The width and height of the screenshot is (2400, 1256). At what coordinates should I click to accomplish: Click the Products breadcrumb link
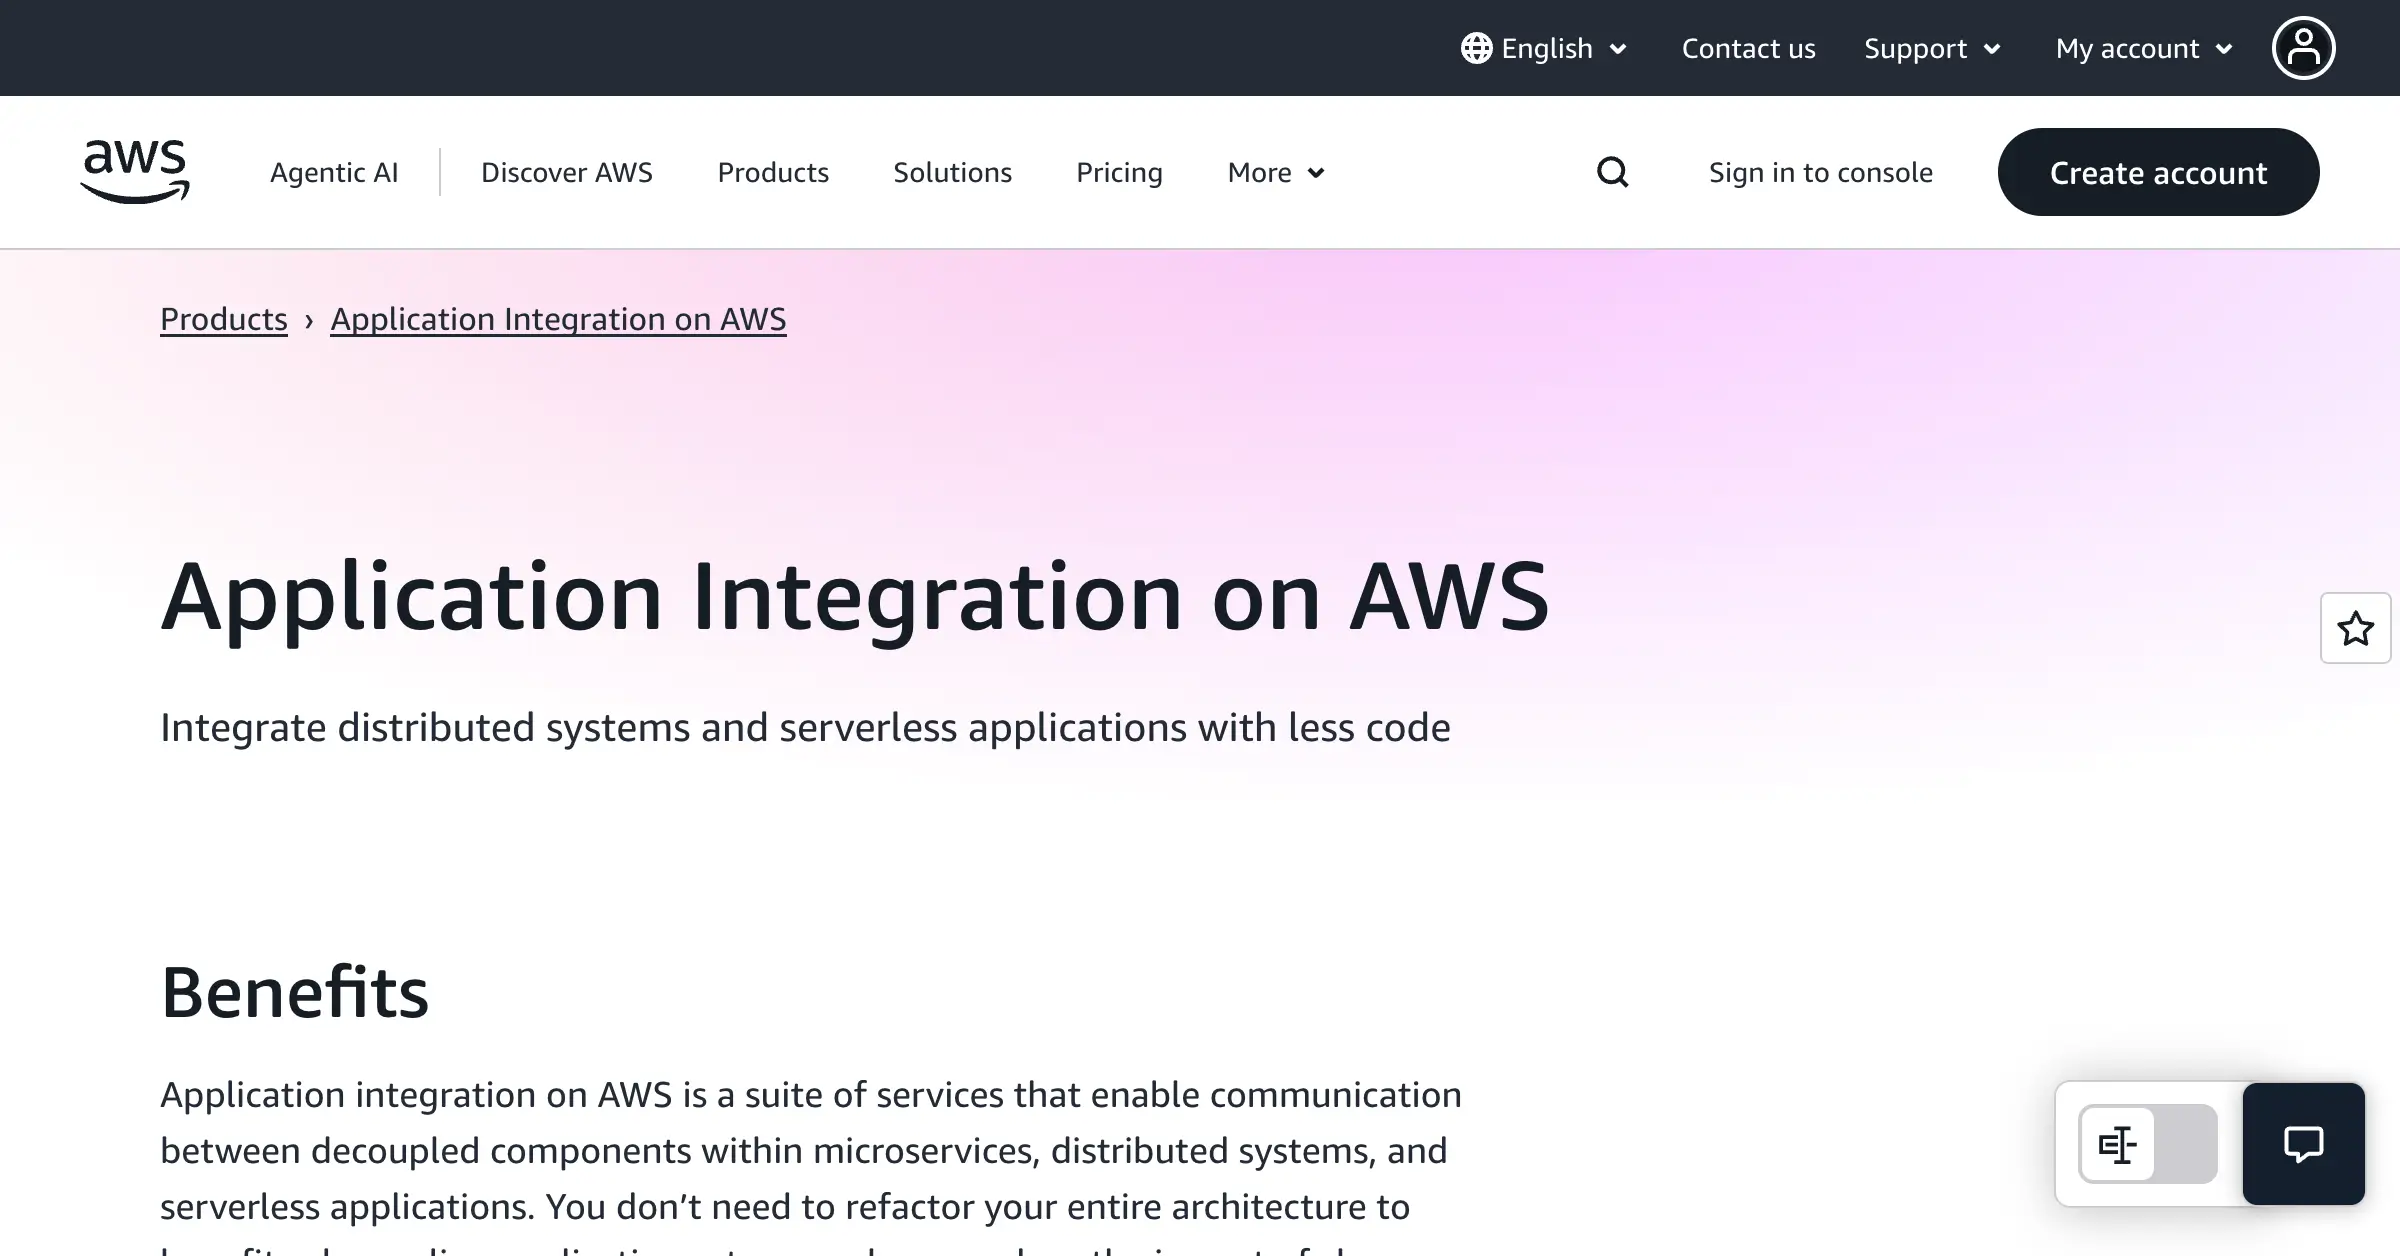(x=224, y=319)
